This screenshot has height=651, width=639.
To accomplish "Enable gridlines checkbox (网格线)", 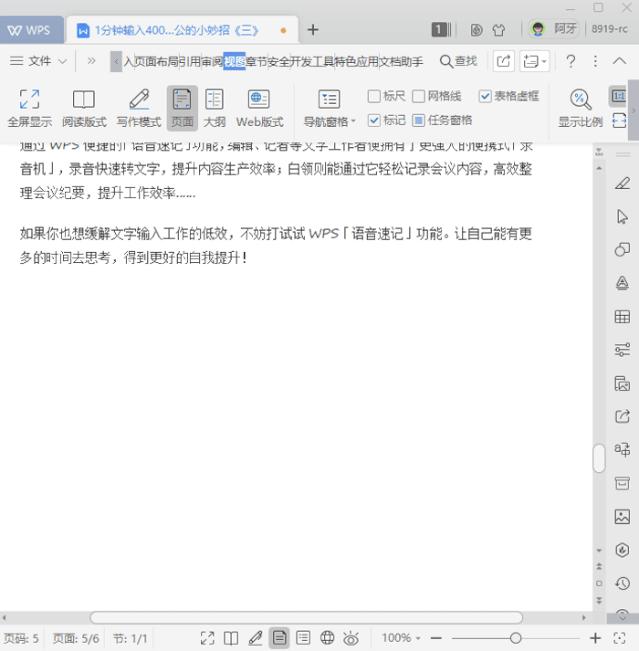I will click(x=436, y=96).
